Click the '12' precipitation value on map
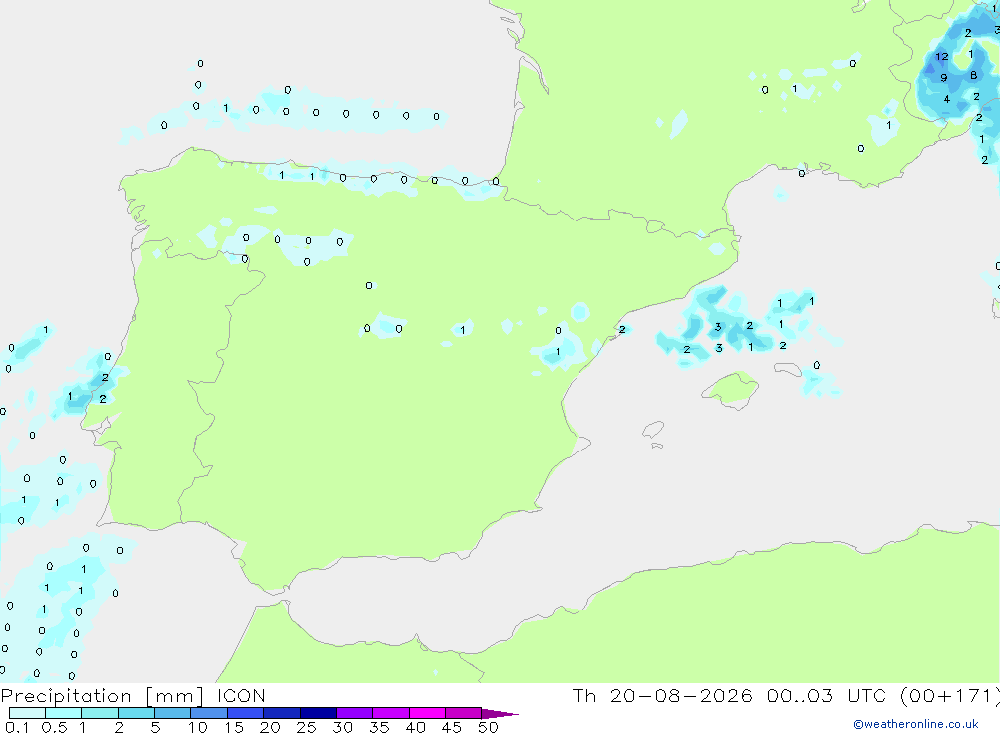Viewport: 1000px width, 733px height. [x=942, y=57]
